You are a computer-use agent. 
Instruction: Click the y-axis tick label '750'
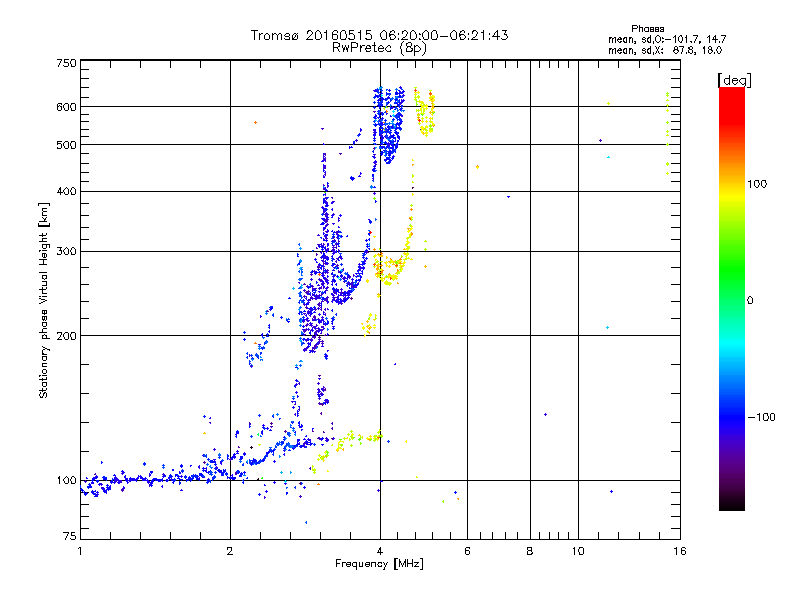66,63
